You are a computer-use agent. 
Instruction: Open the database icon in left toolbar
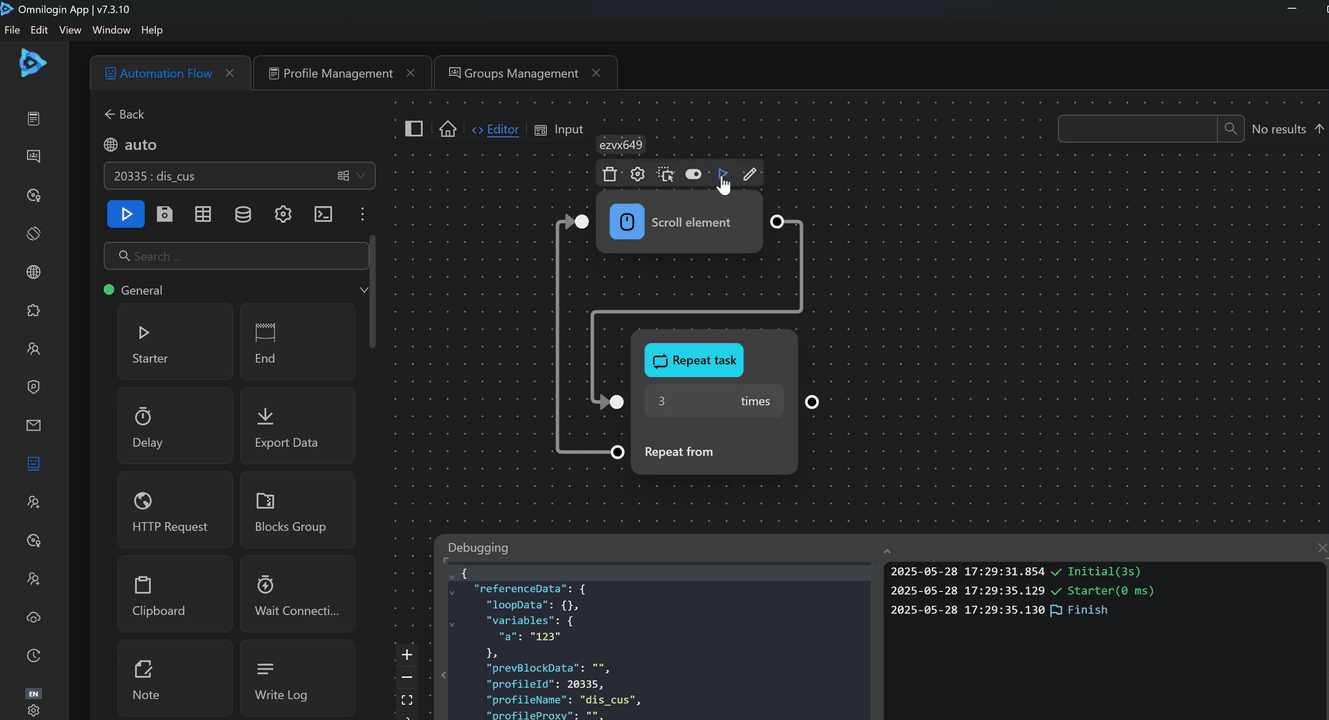point(243,214)
